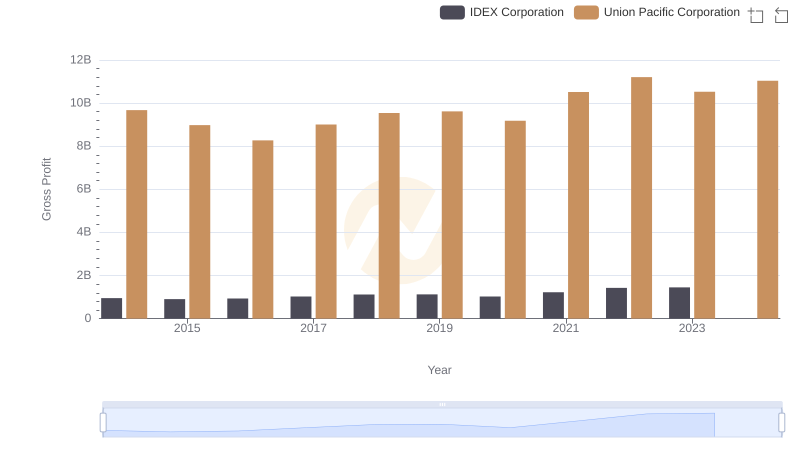The image size is (800, 461).
Task: Click the IDEX Corporation bar for 2019
Action: pyautogui.click(x=427, y=306)
